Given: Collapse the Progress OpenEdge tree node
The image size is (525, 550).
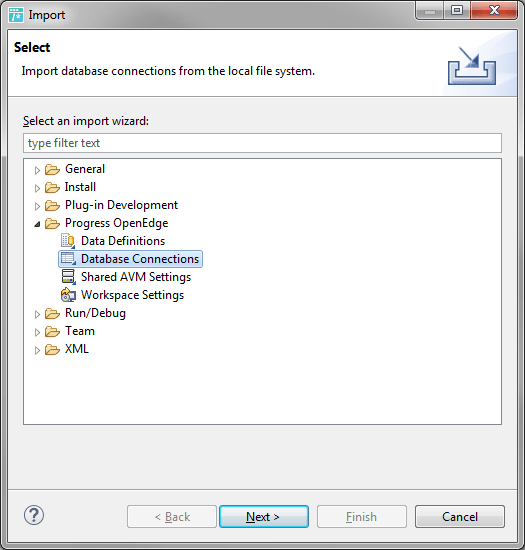Looking at the screenshot, I should coord(37,224).
